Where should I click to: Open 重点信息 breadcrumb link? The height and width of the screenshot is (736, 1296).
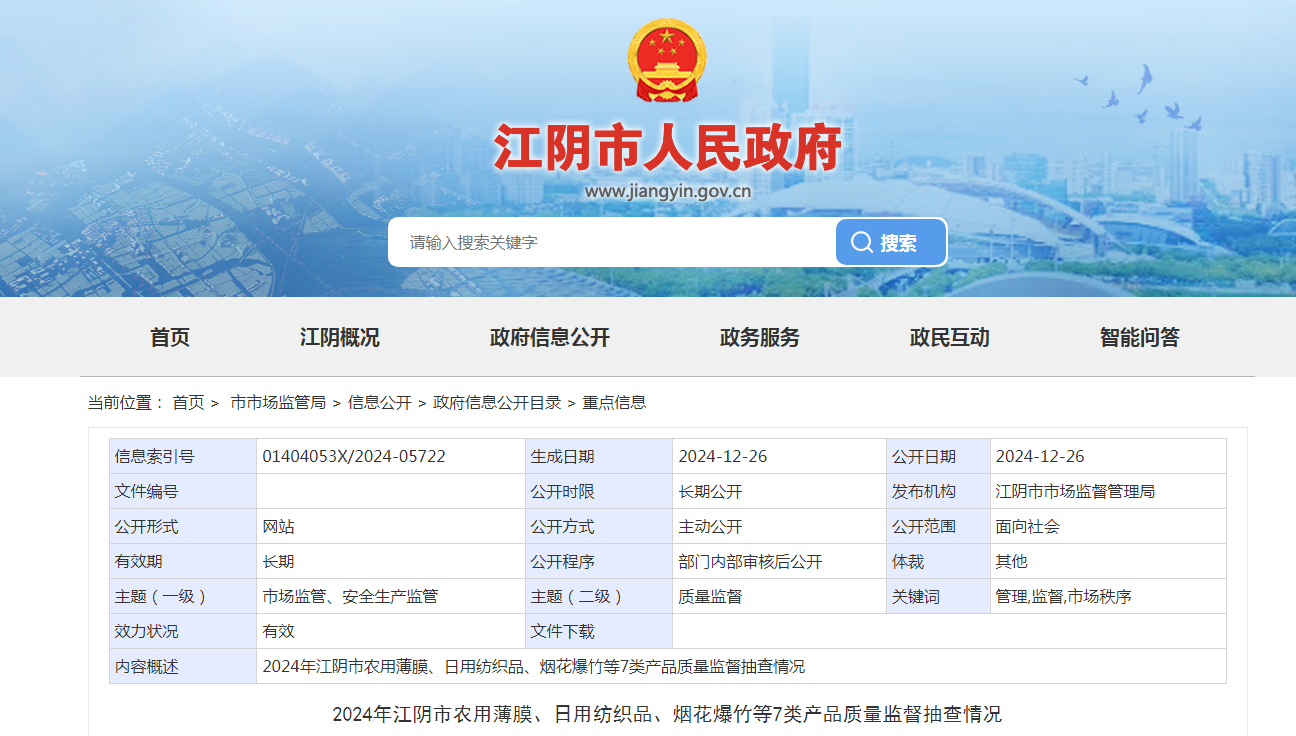615,402
